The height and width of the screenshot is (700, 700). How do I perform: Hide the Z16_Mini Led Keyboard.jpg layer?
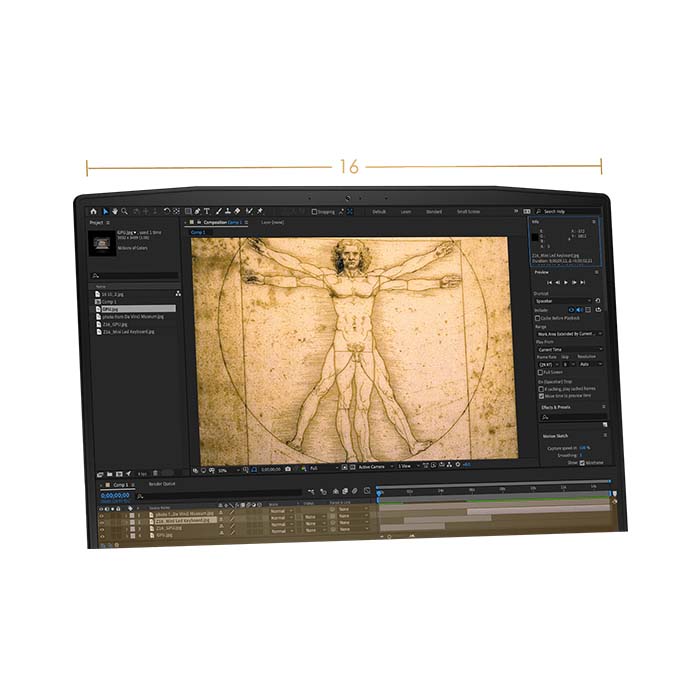tap(102, 520)
